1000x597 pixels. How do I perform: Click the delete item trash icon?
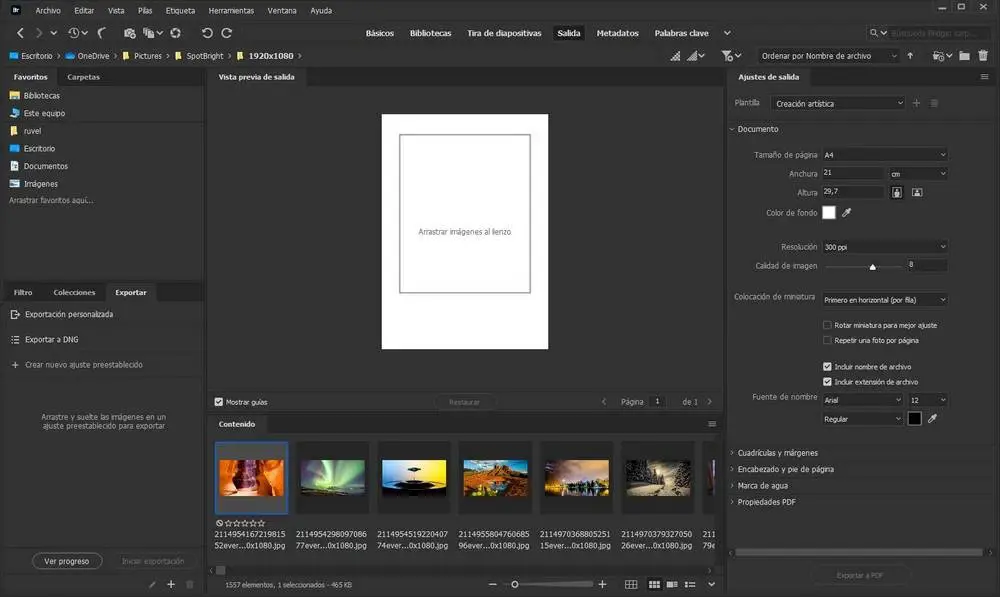[983, 56]
